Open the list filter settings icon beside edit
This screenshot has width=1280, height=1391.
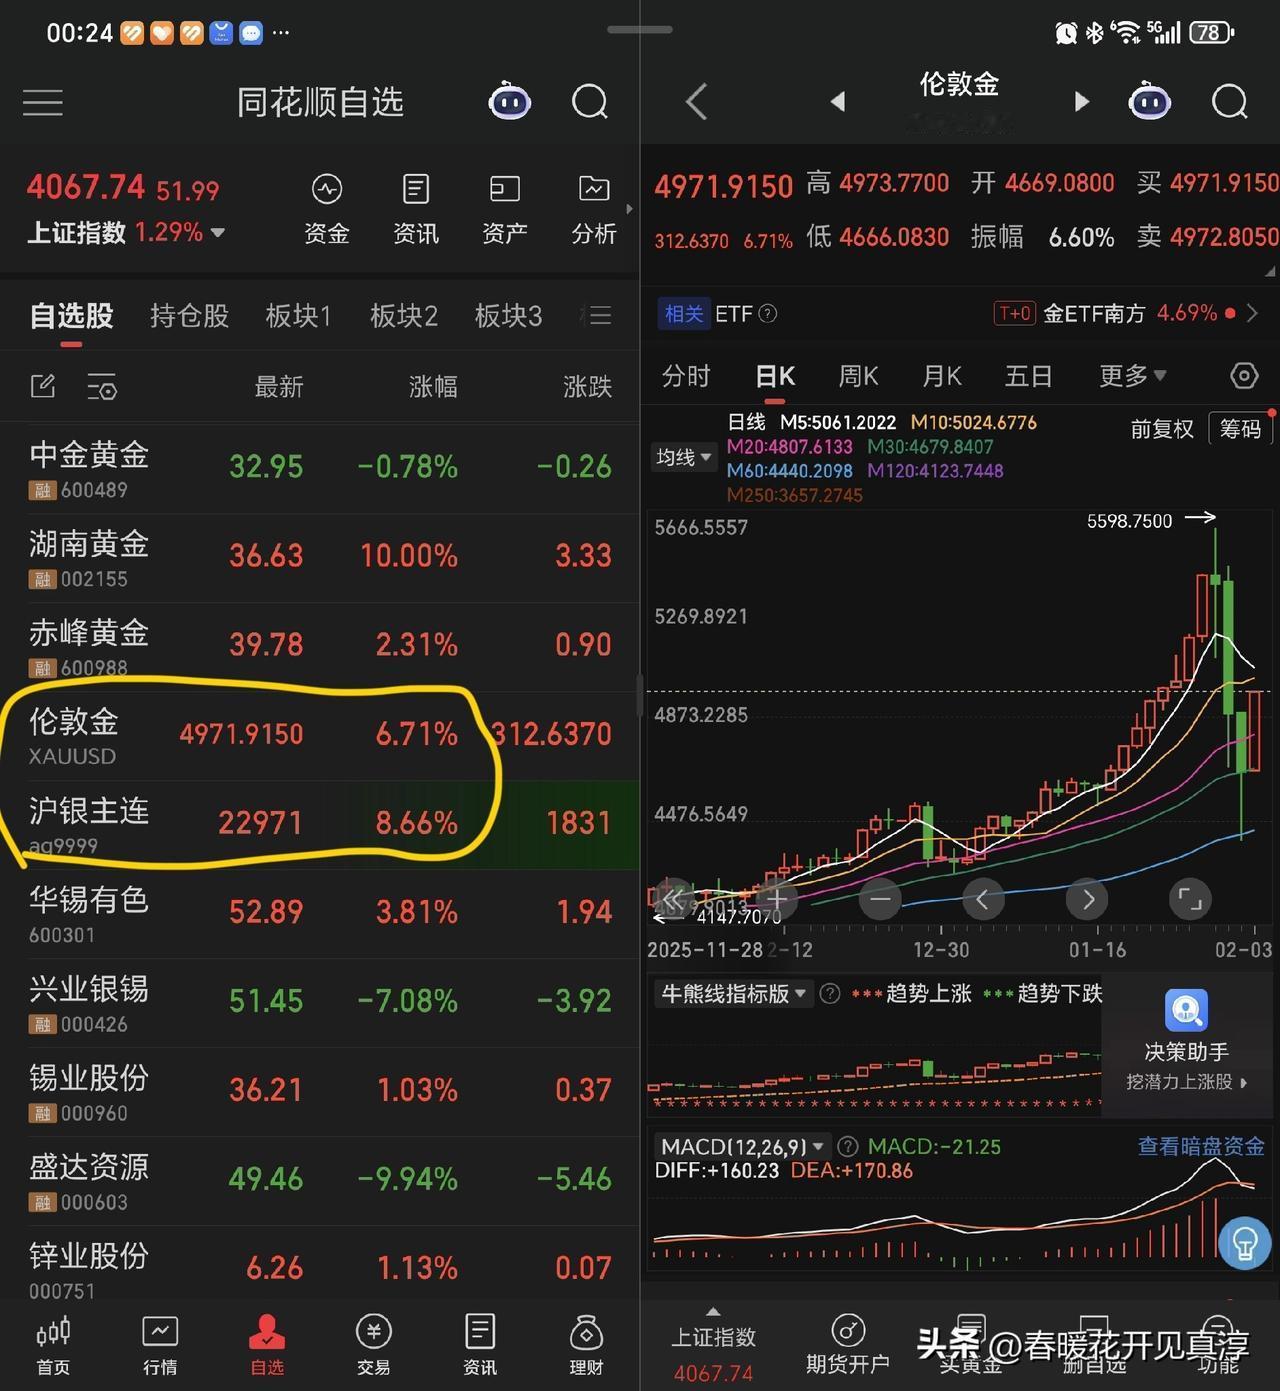(102, 387)
